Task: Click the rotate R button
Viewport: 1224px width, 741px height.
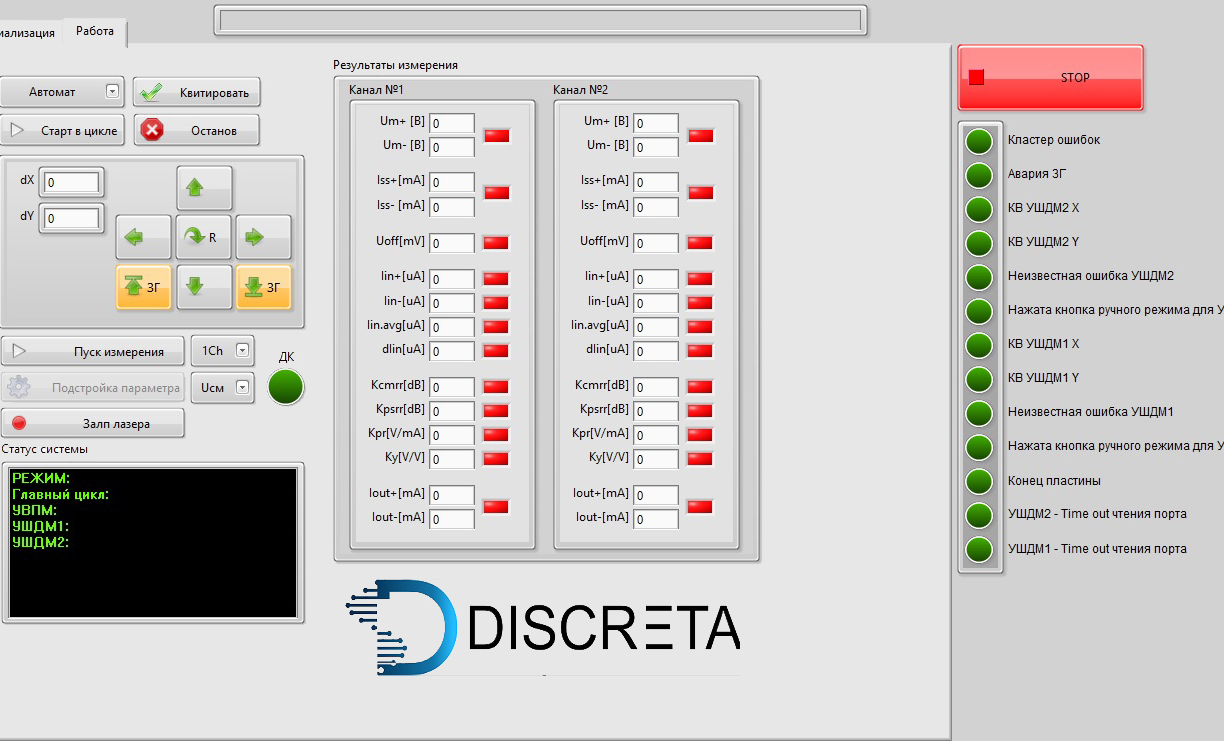Action: [x=204, y=237]
